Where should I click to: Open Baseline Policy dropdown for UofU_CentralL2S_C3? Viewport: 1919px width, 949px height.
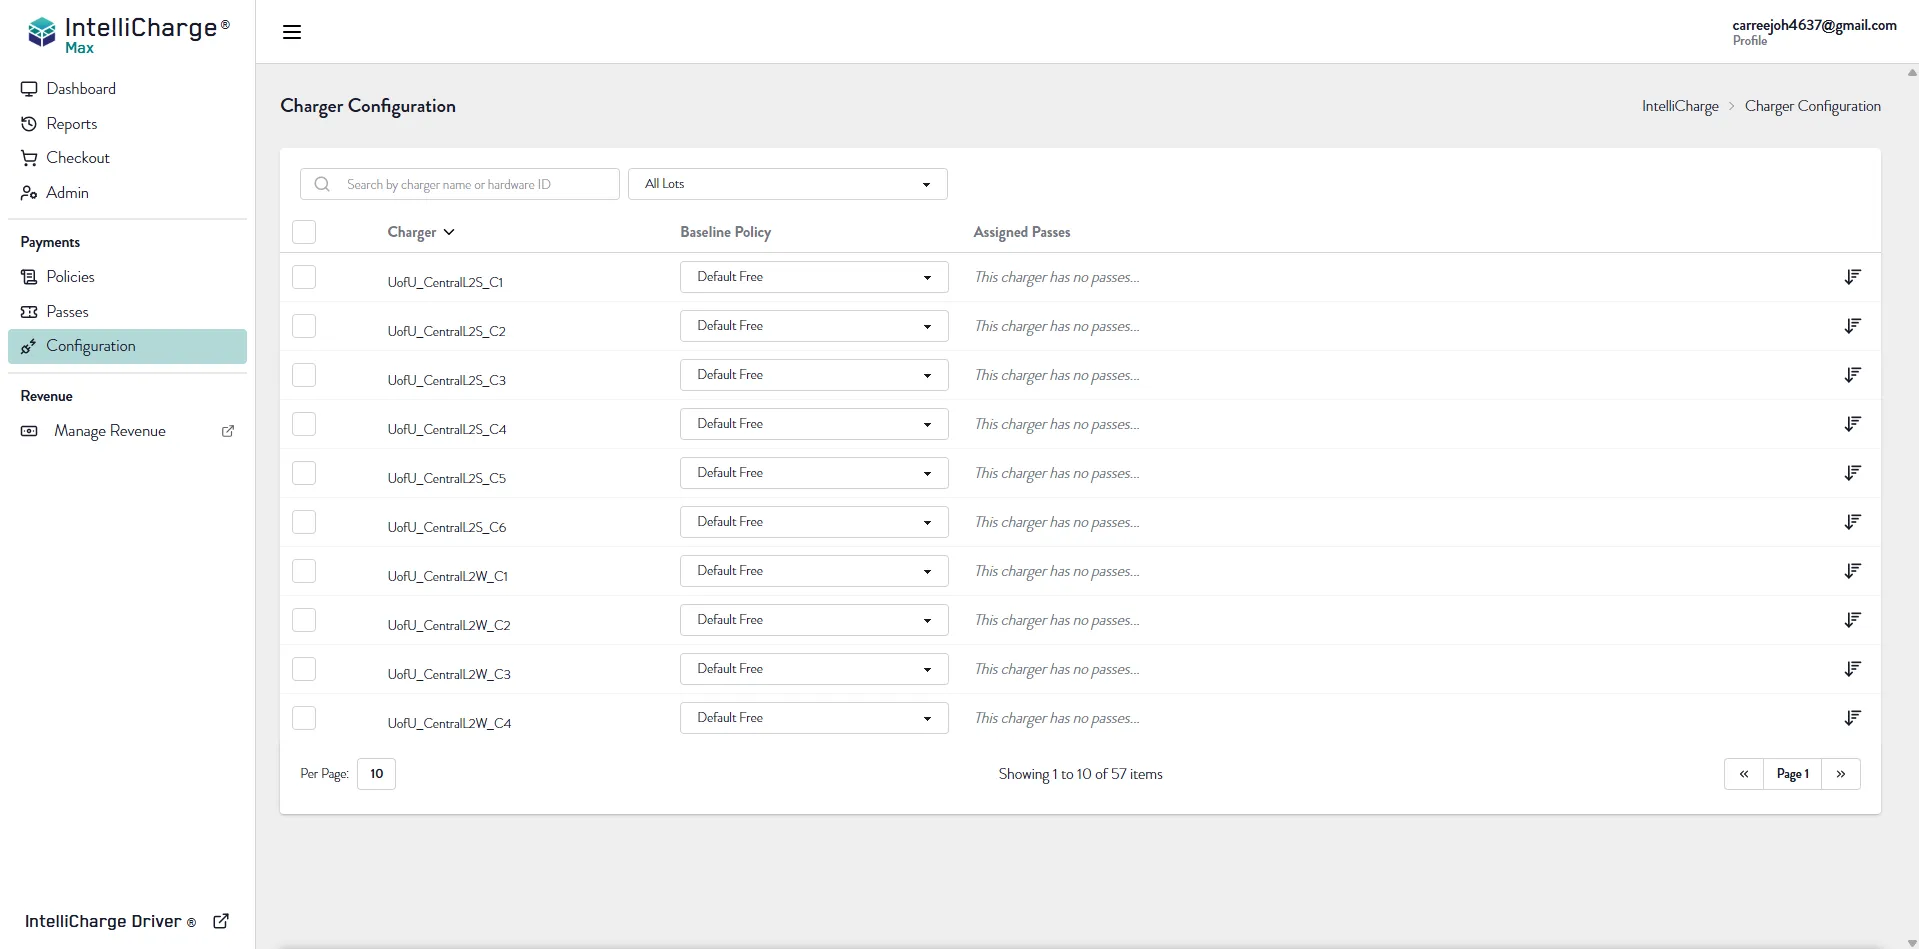coord(814,375)
